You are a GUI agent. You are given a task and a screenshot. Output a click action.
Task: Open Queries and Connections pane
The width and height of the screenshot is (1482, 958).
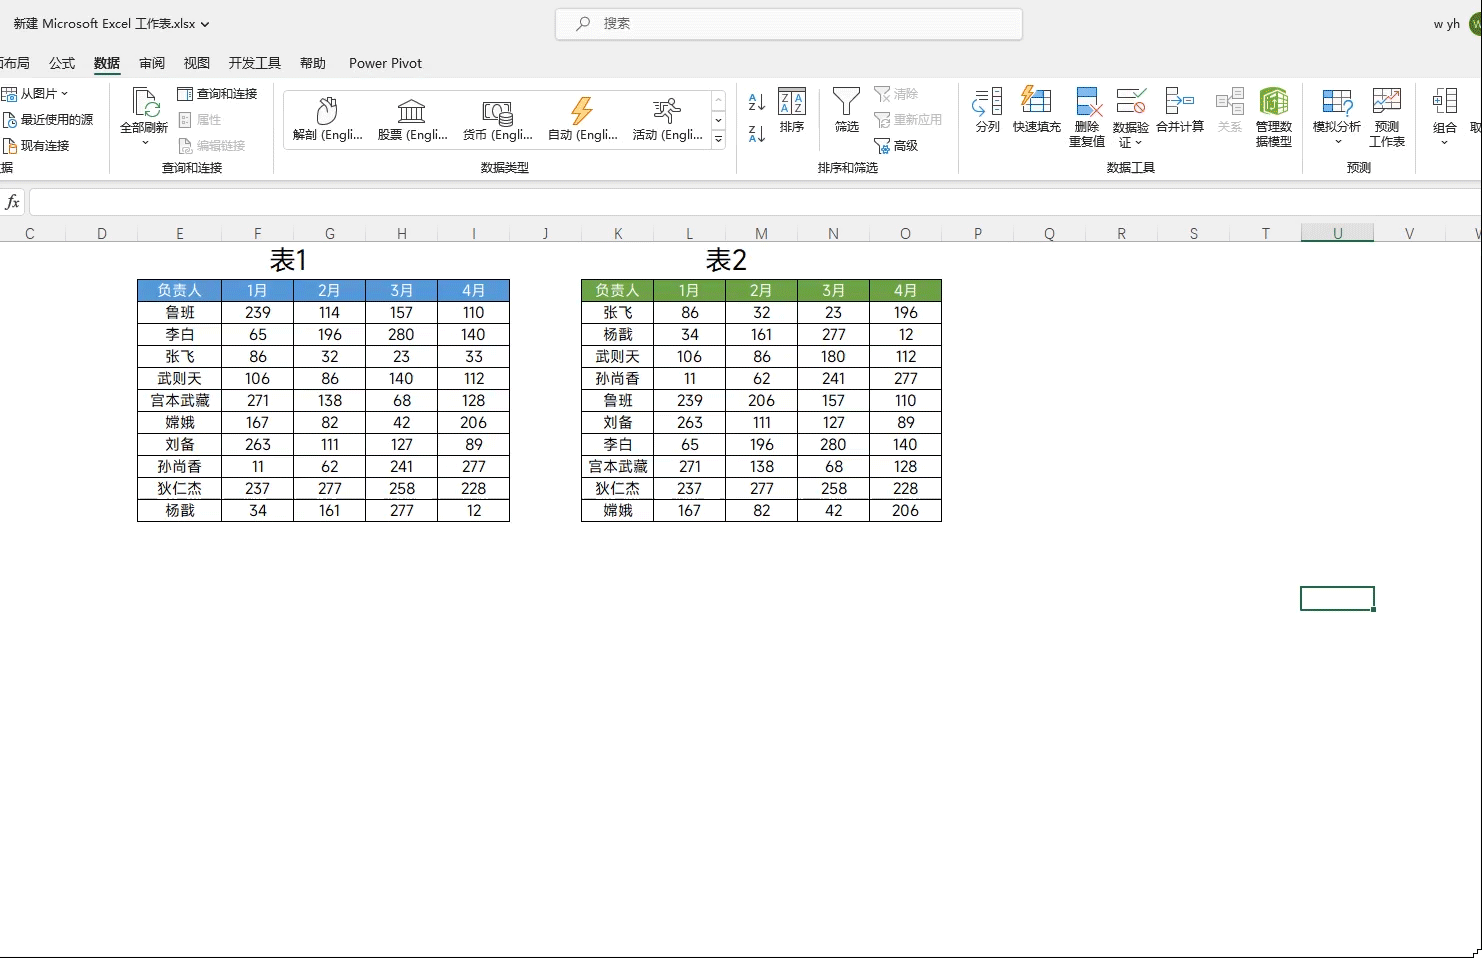click(217, 94)
